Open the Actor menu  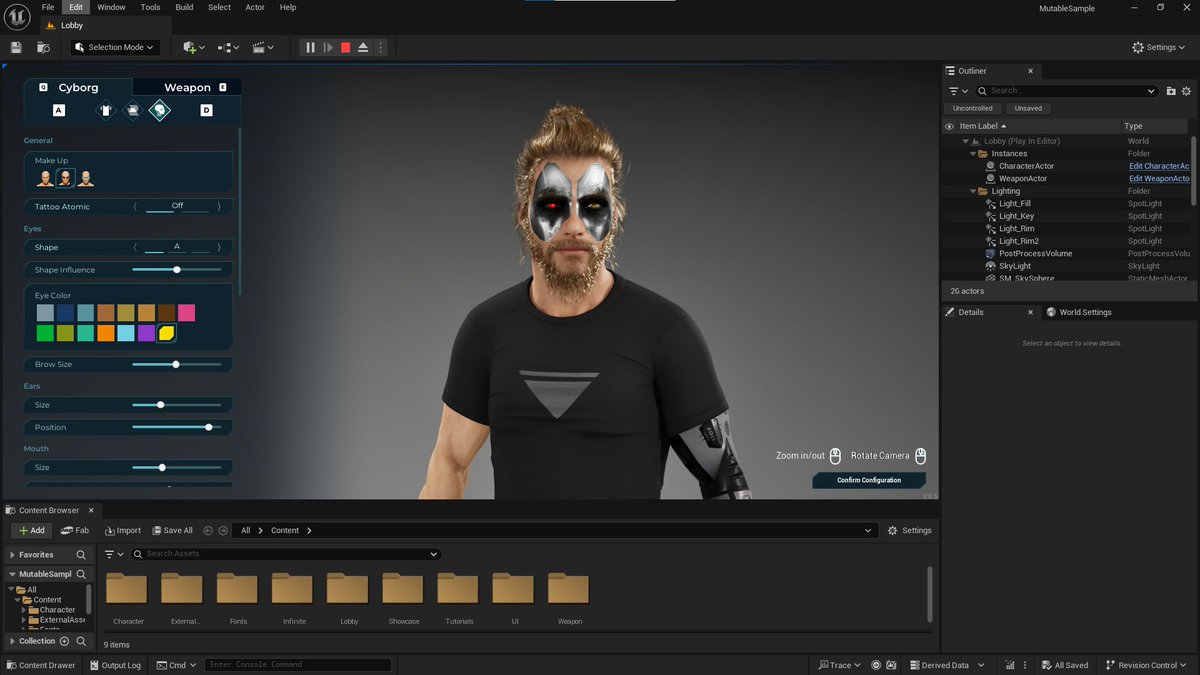[x=255, y=7]
